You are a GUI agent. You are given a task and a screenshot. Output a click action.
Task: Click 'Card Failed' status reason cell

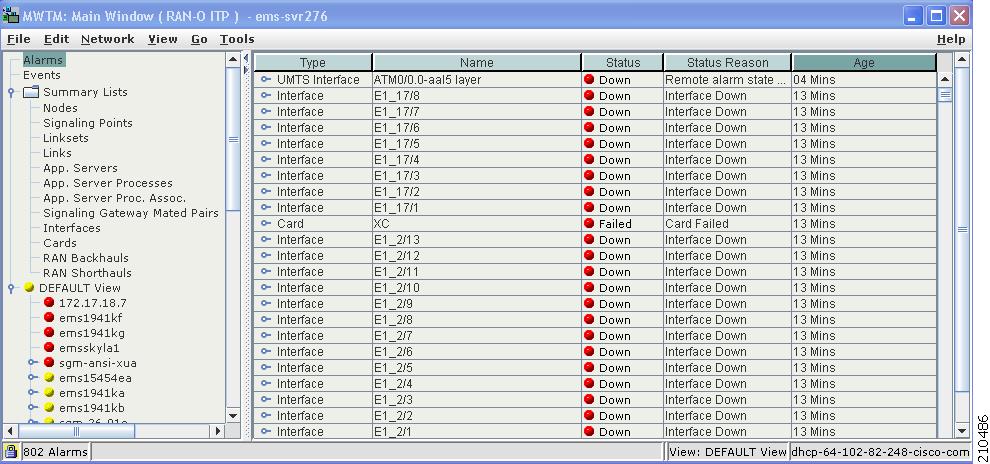(x=727, y=223)
